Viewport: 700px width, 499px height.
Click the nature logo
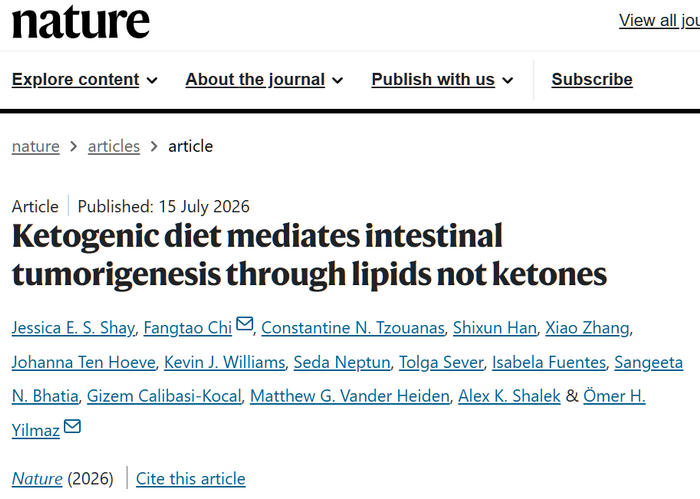coord(81,21)
